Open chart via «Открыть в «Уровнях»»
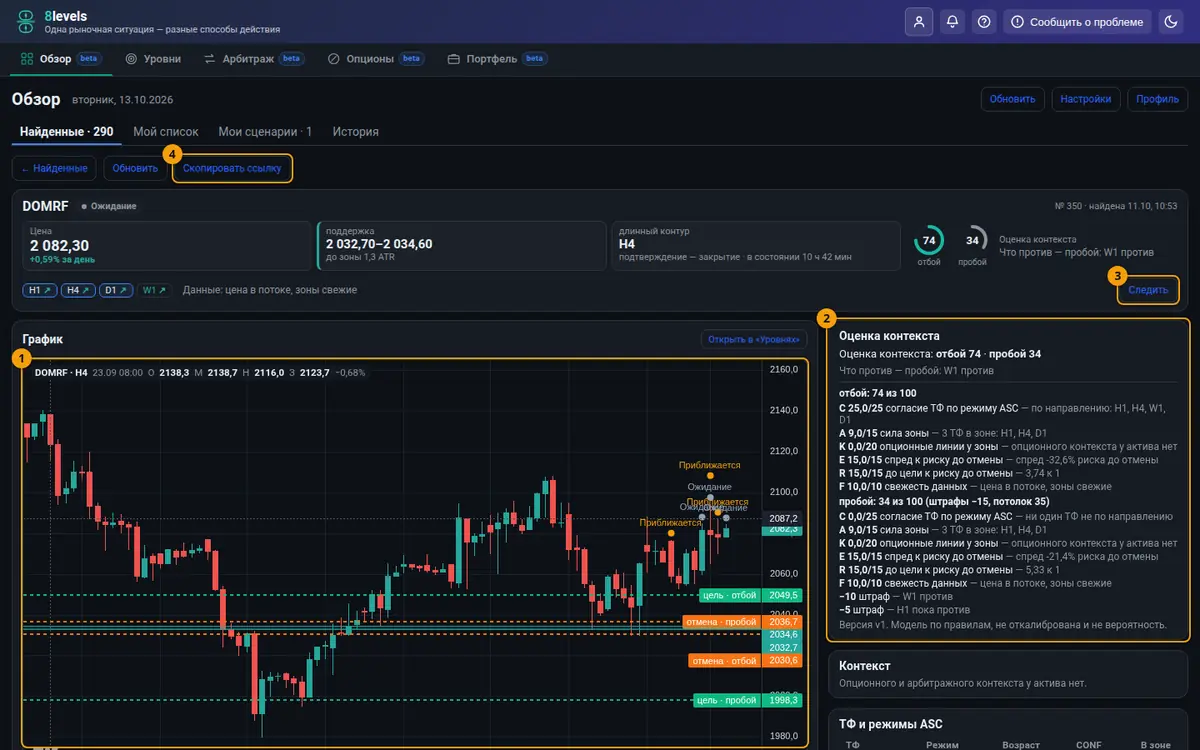The height and width of the screenshot is (750, 1200). [x=753, y=339]
